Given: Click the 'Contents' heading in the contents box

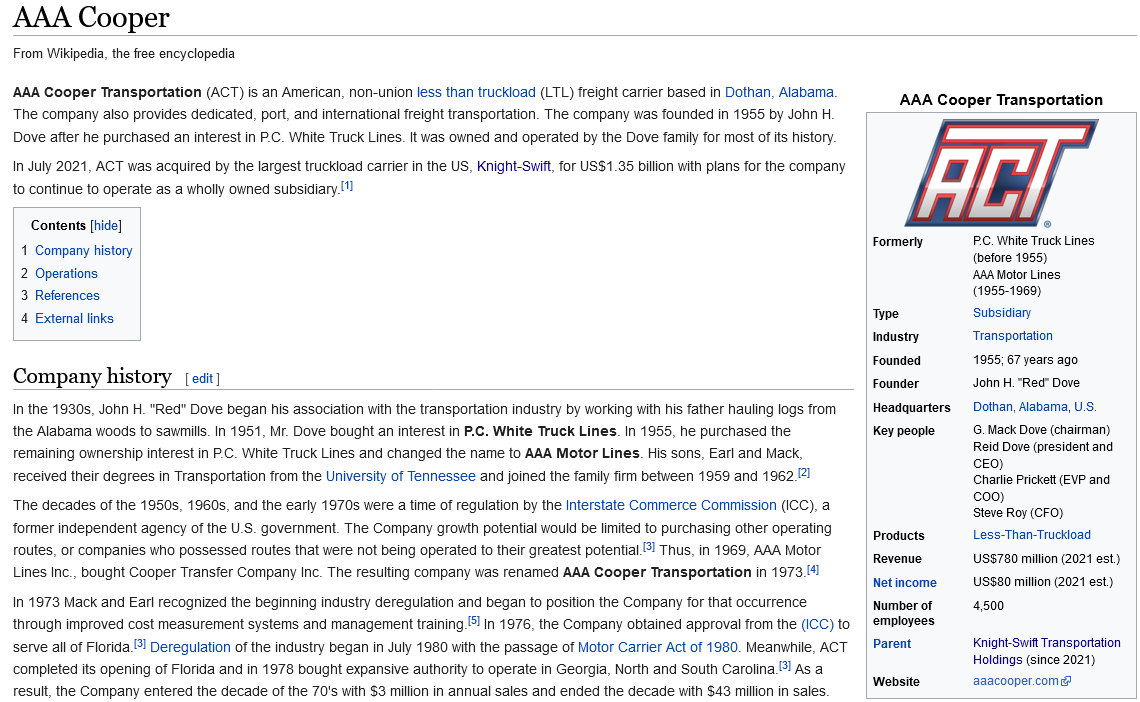Looking at the screenshot, I should pos(58,226).
